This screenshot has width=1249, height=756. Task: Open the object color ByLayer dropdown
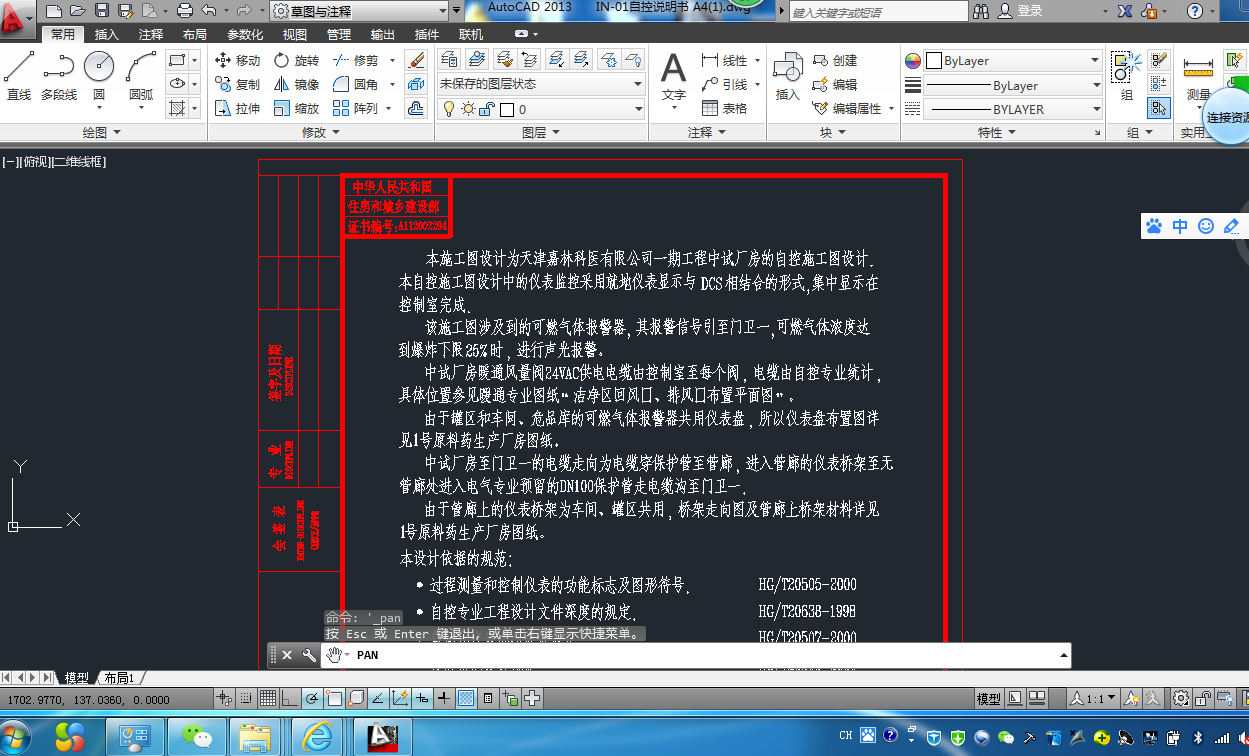[x=1014, y=61]
